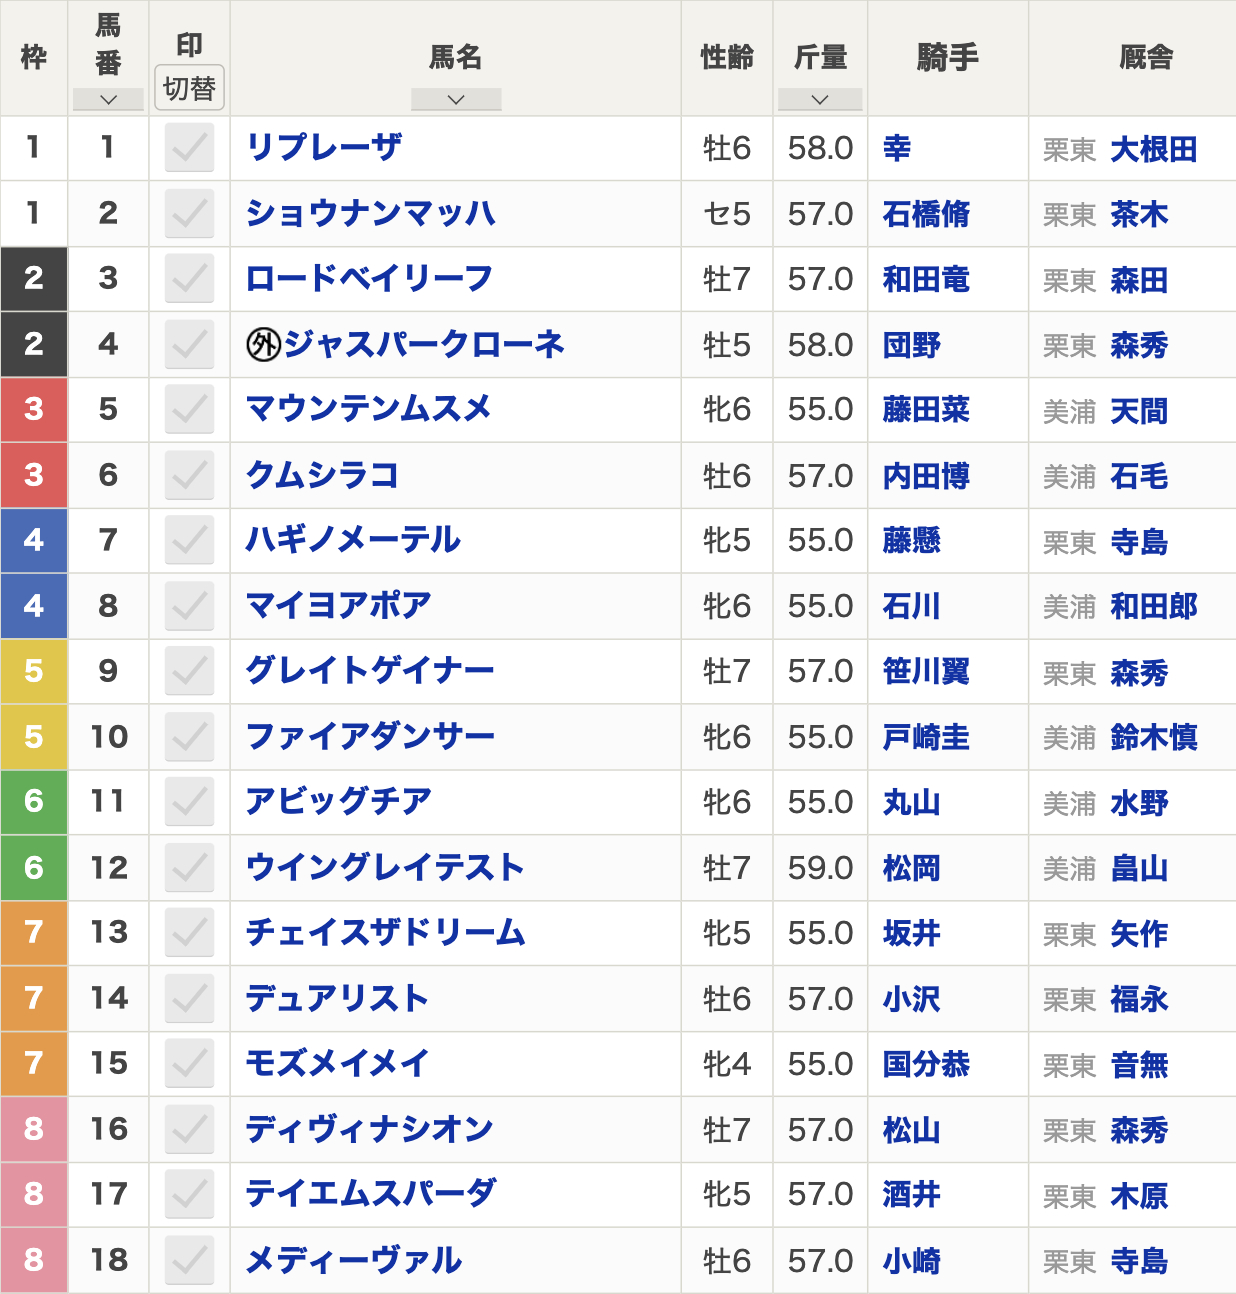Open jockey 藤懸 profile link

[x=912, y=541]
